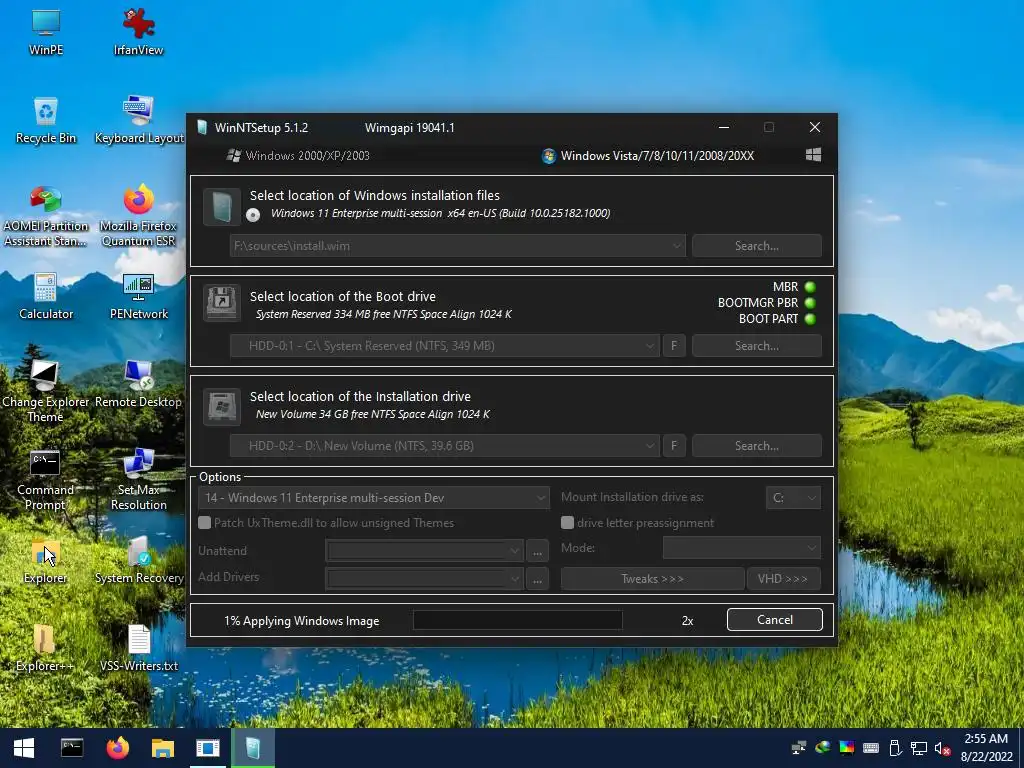
Task: Open Set Max Resolution shortcut
Action: coord(138,479)
